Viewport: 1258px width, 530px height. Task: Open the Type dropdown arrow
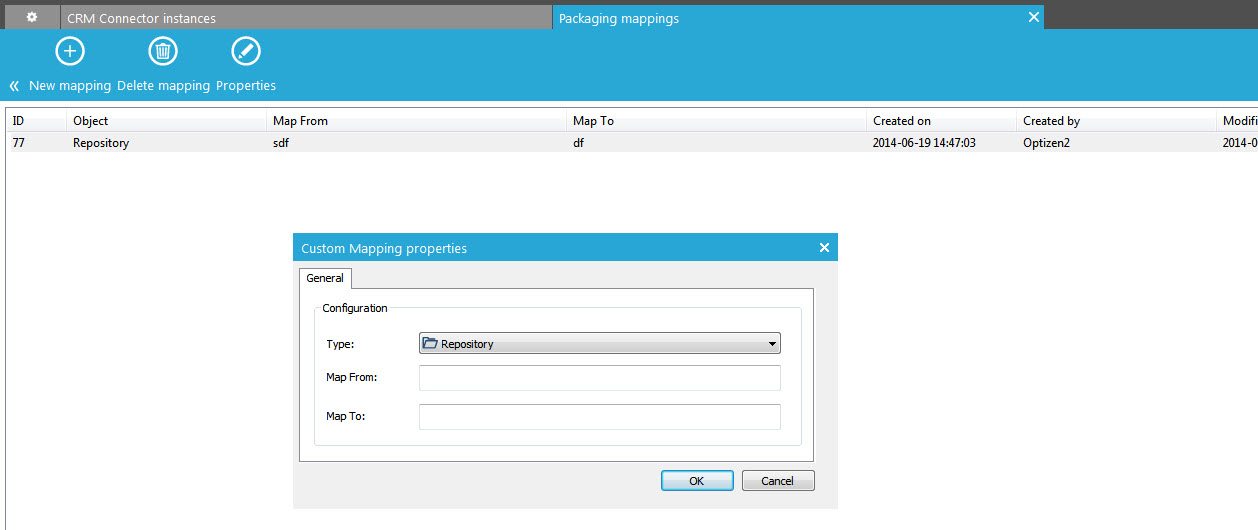(771, 344)
